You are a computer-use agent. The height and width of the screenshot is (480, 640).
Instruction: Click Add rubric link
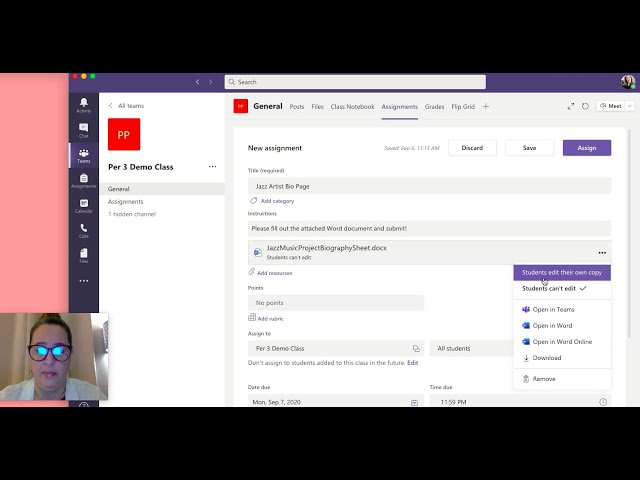coord(266,318)
